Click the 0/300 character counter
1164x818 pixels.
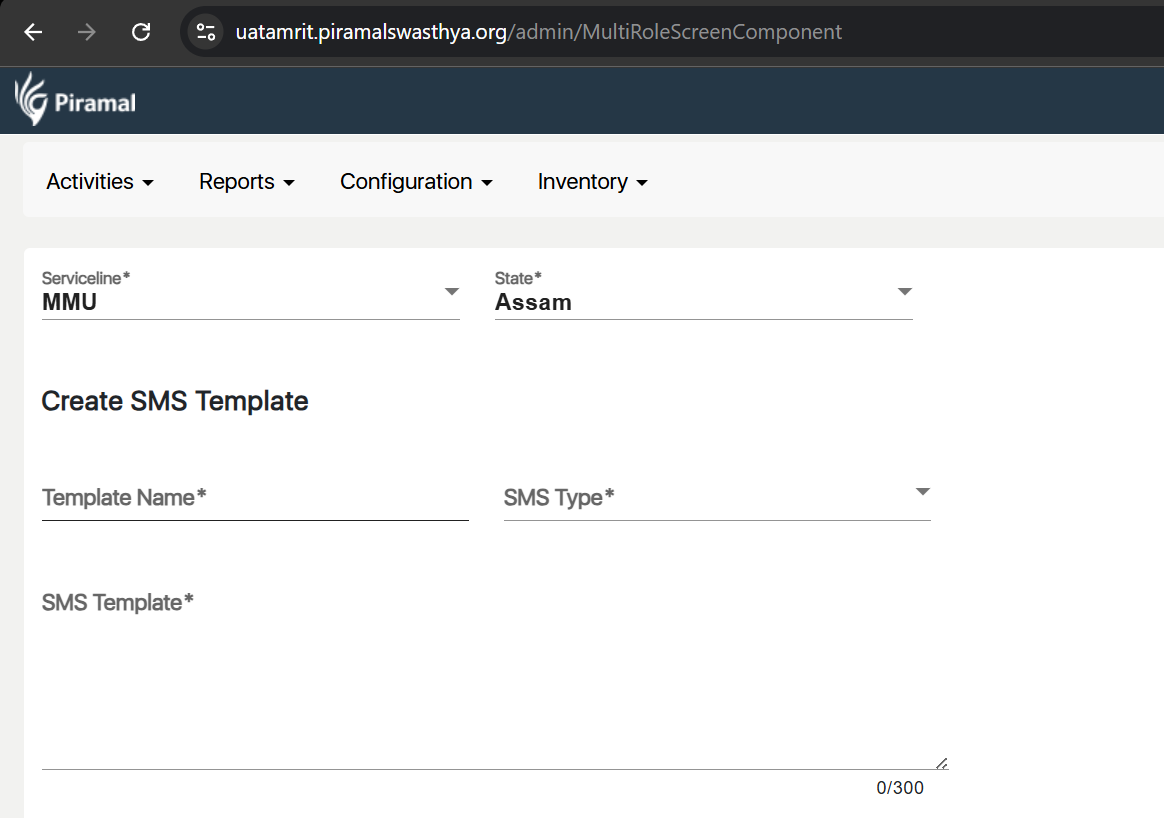point(900,788)
